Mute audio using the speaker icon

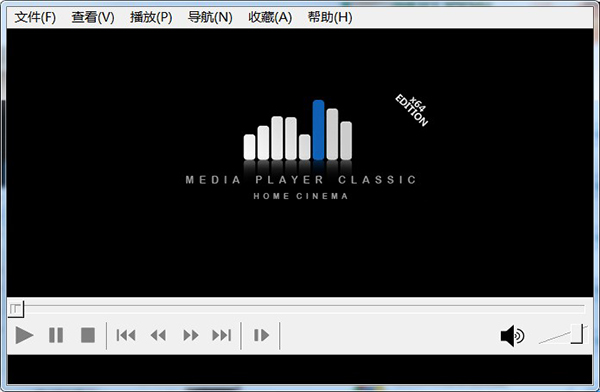(512, 336)
